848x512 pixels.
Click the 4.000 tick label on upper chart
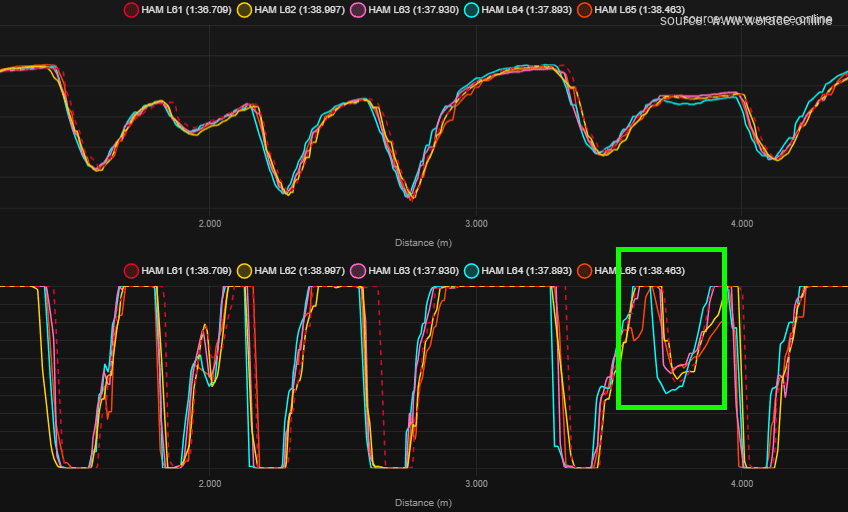tap(741, 223)
